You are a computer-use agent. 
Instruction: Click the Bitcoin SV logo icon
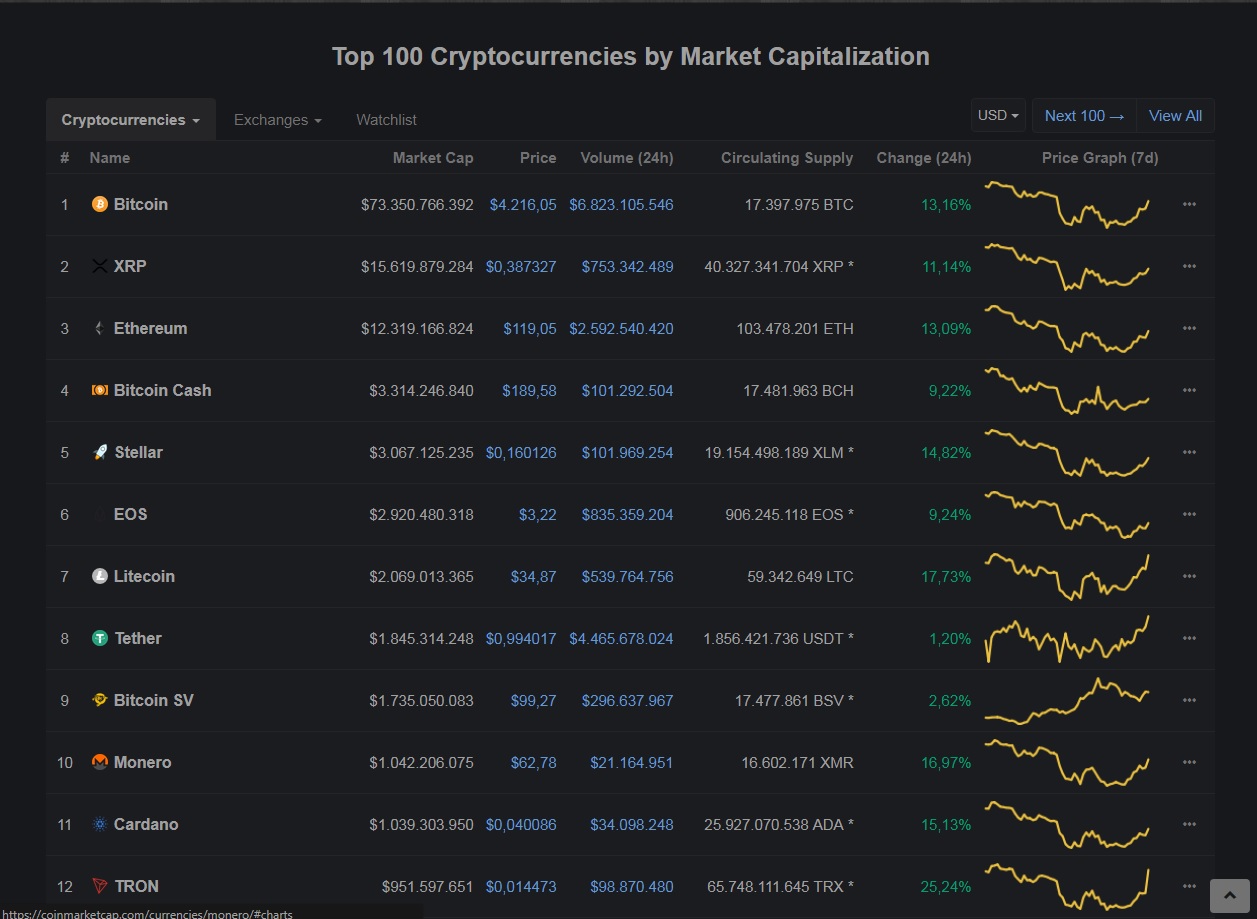point(99,700)
